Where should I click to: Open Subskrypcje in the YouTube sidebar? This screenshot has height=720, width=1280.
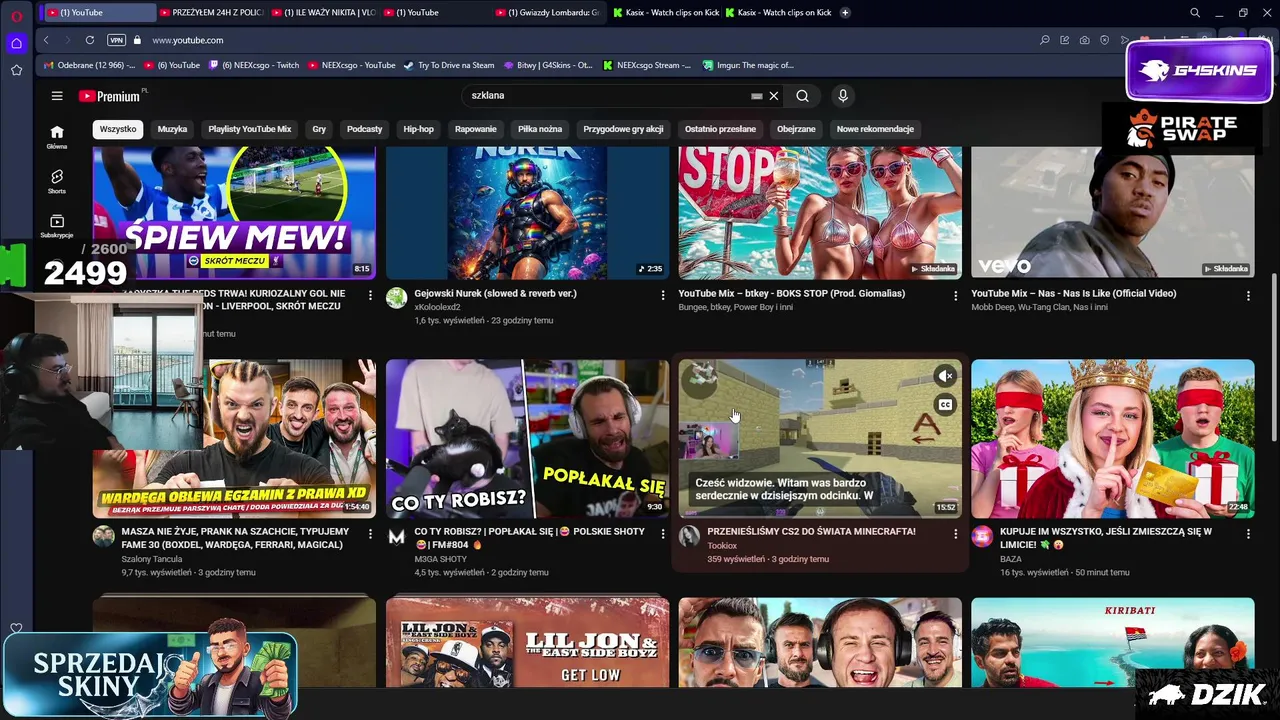click(x=57, y=226)
